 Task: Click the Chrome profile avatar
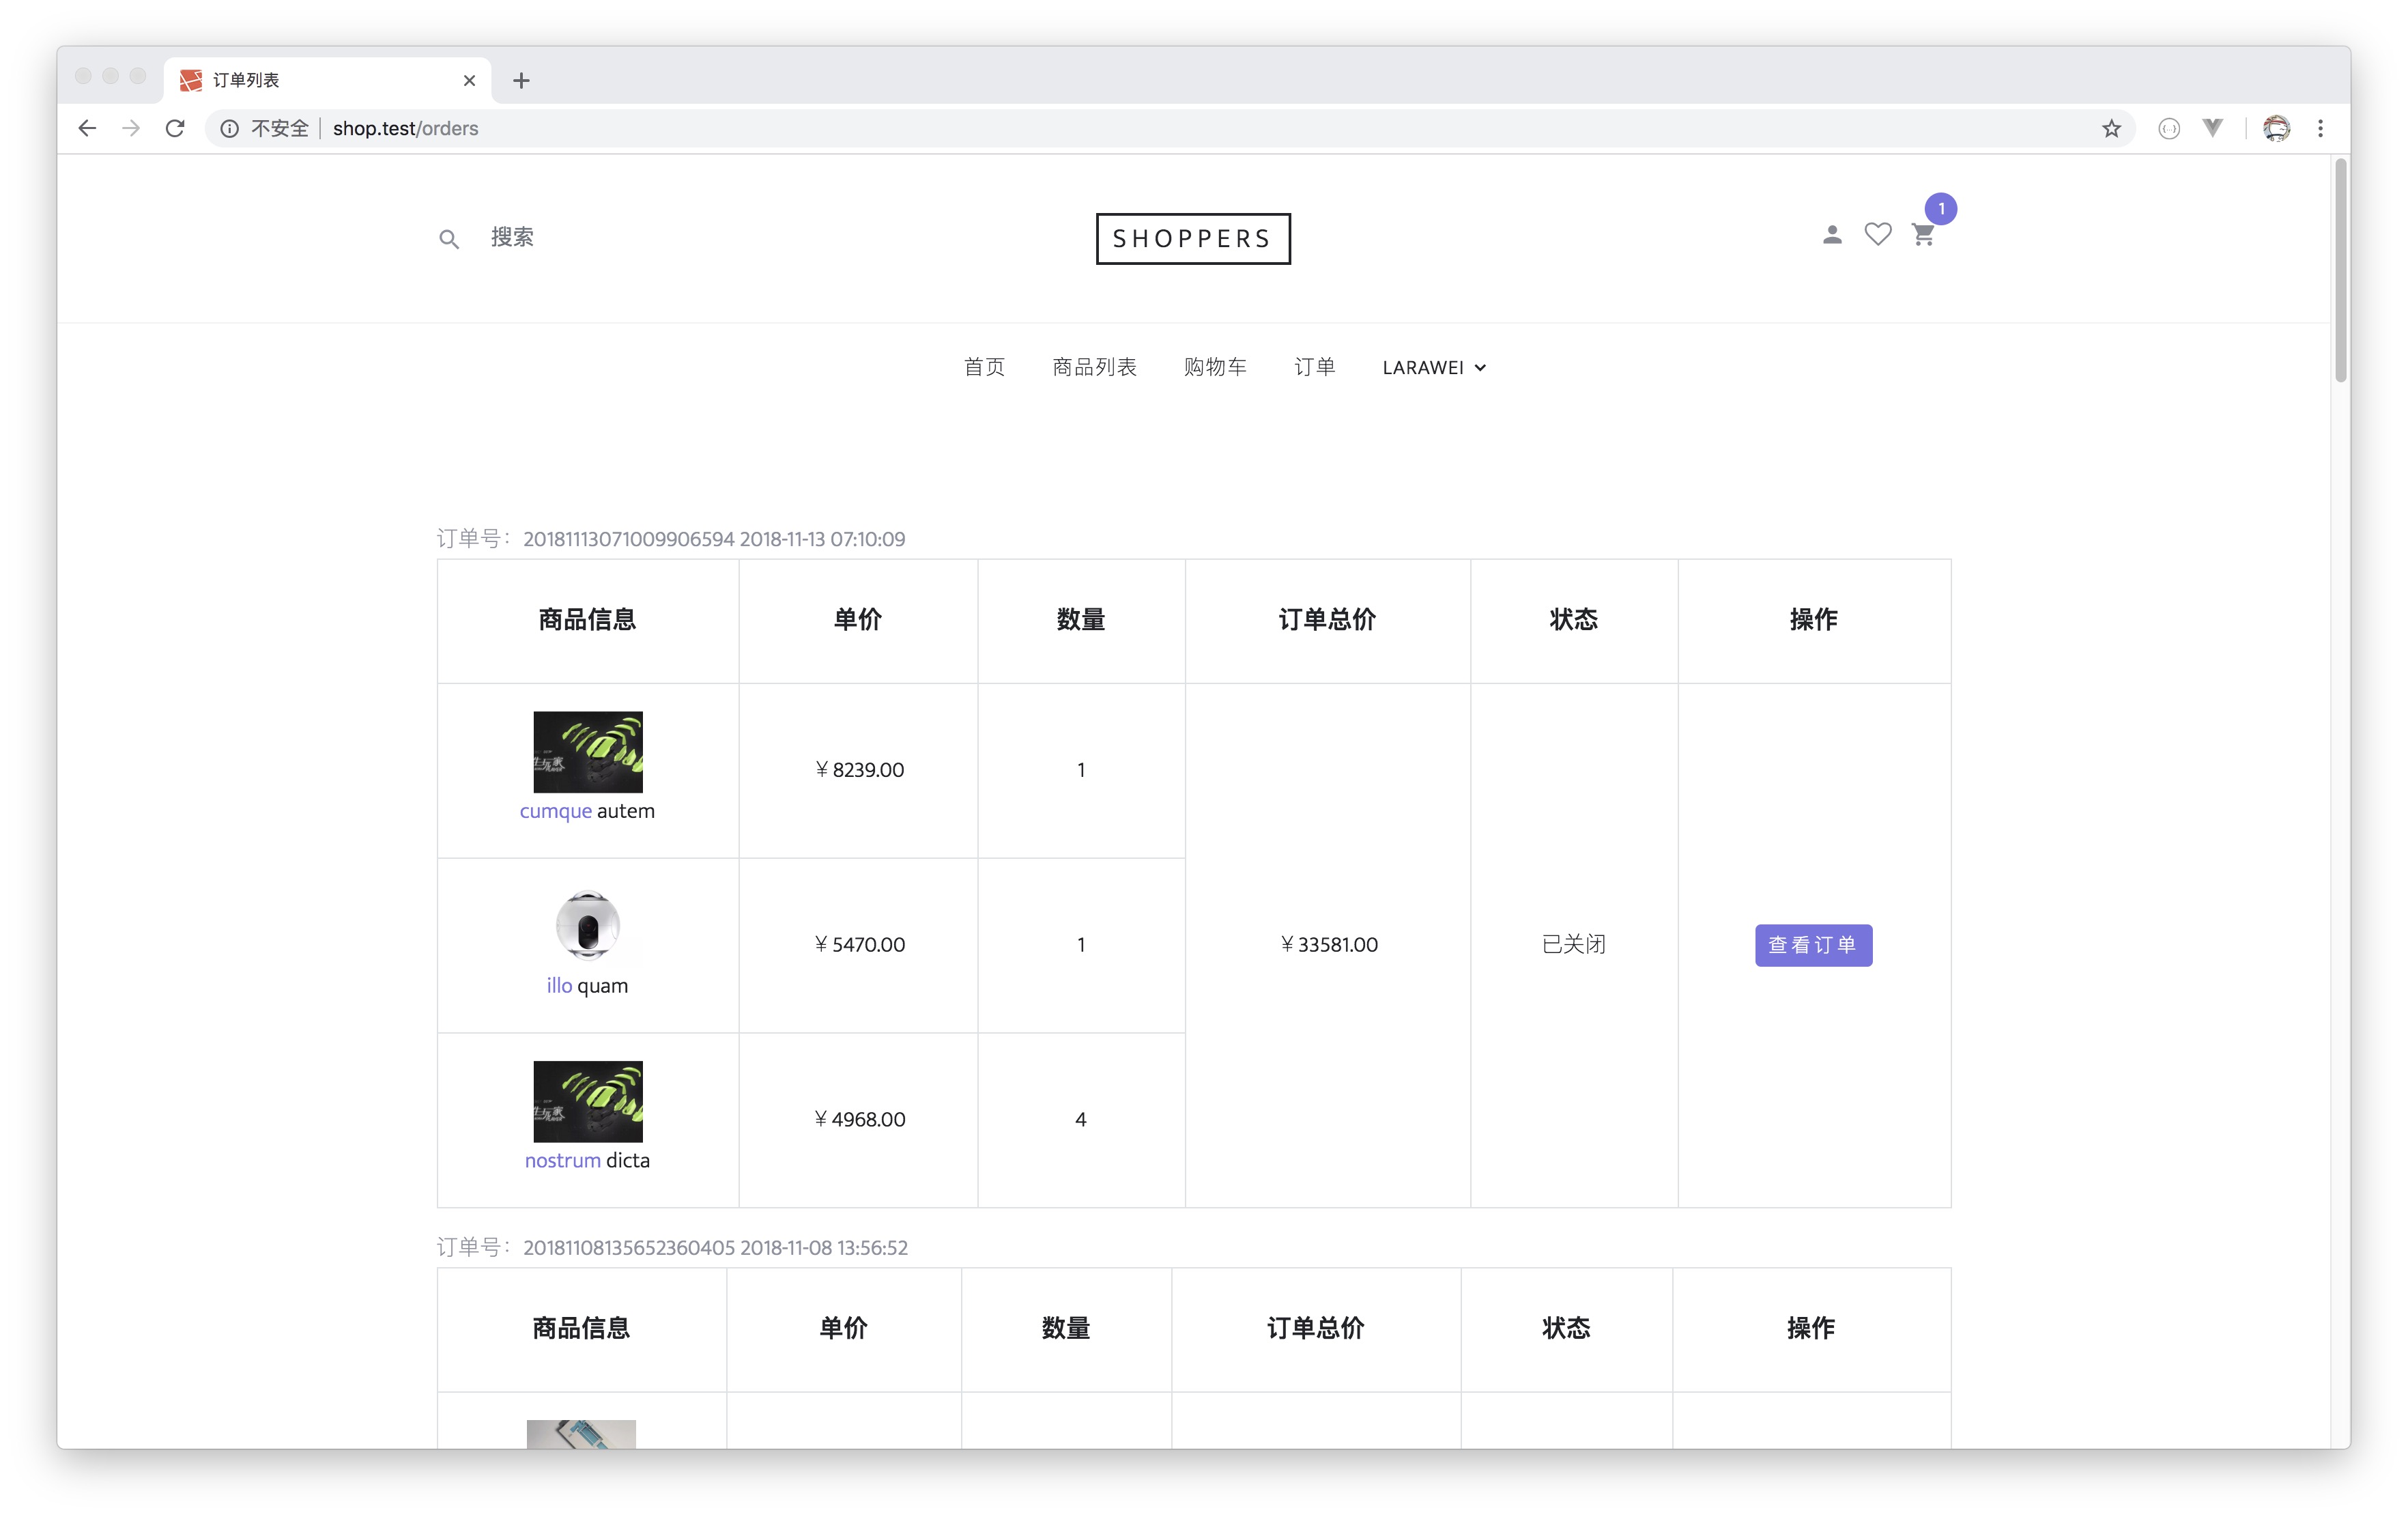(2277, 129)
